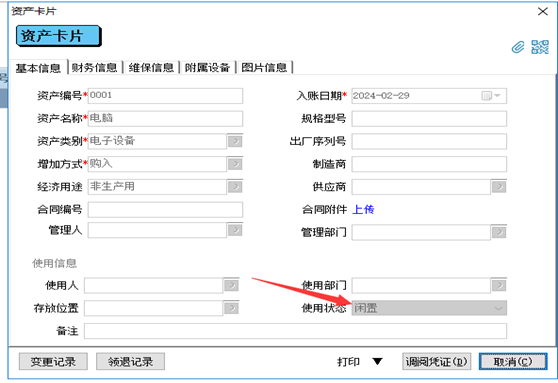The height and width of the screenshot is (383, 558).
Task: Open asset category picker for 资产类别
Action: (x=235, y=141)
